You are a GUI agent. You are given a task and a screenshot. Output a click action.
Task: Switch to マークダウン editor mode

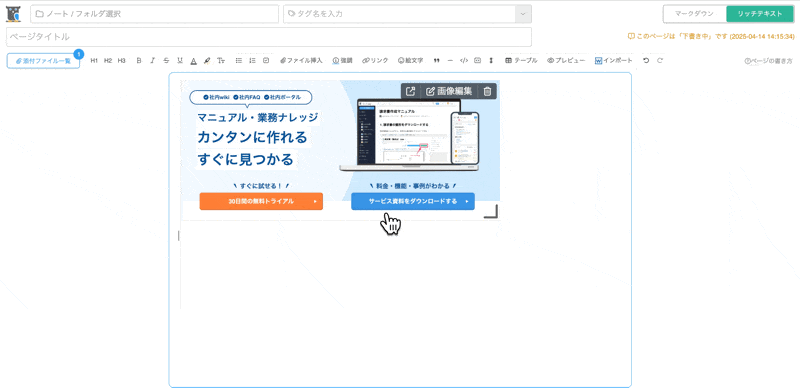(x=694, y=14)
